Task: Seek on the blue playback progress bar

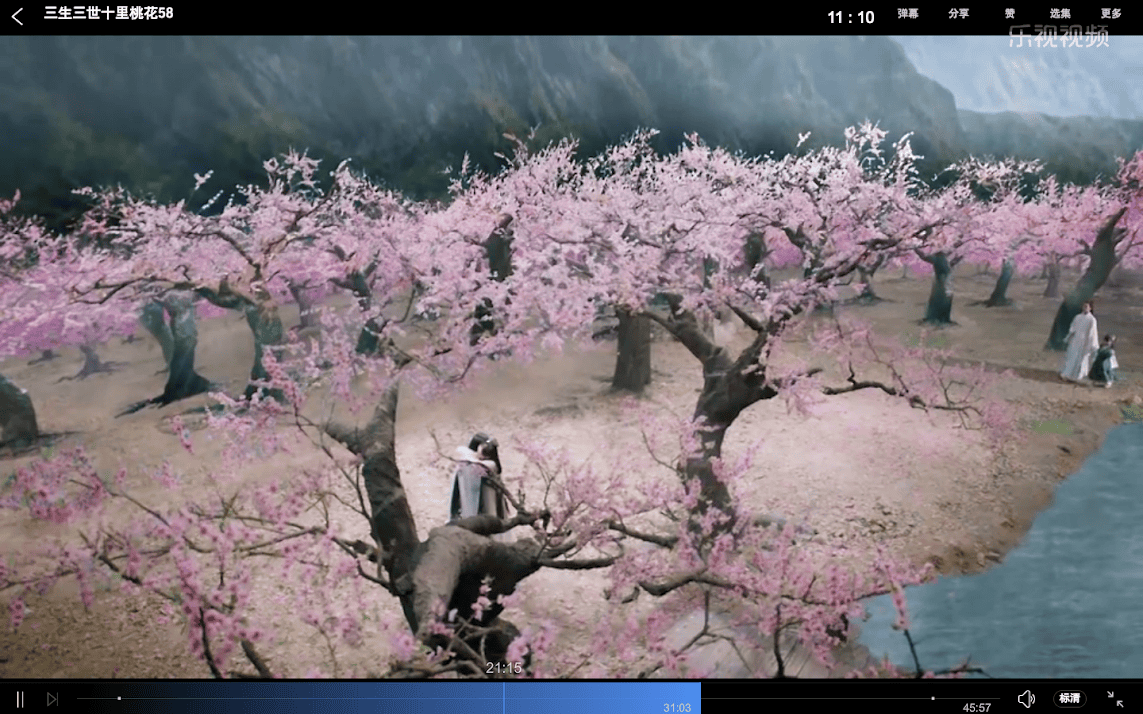Action: (389, 698)
